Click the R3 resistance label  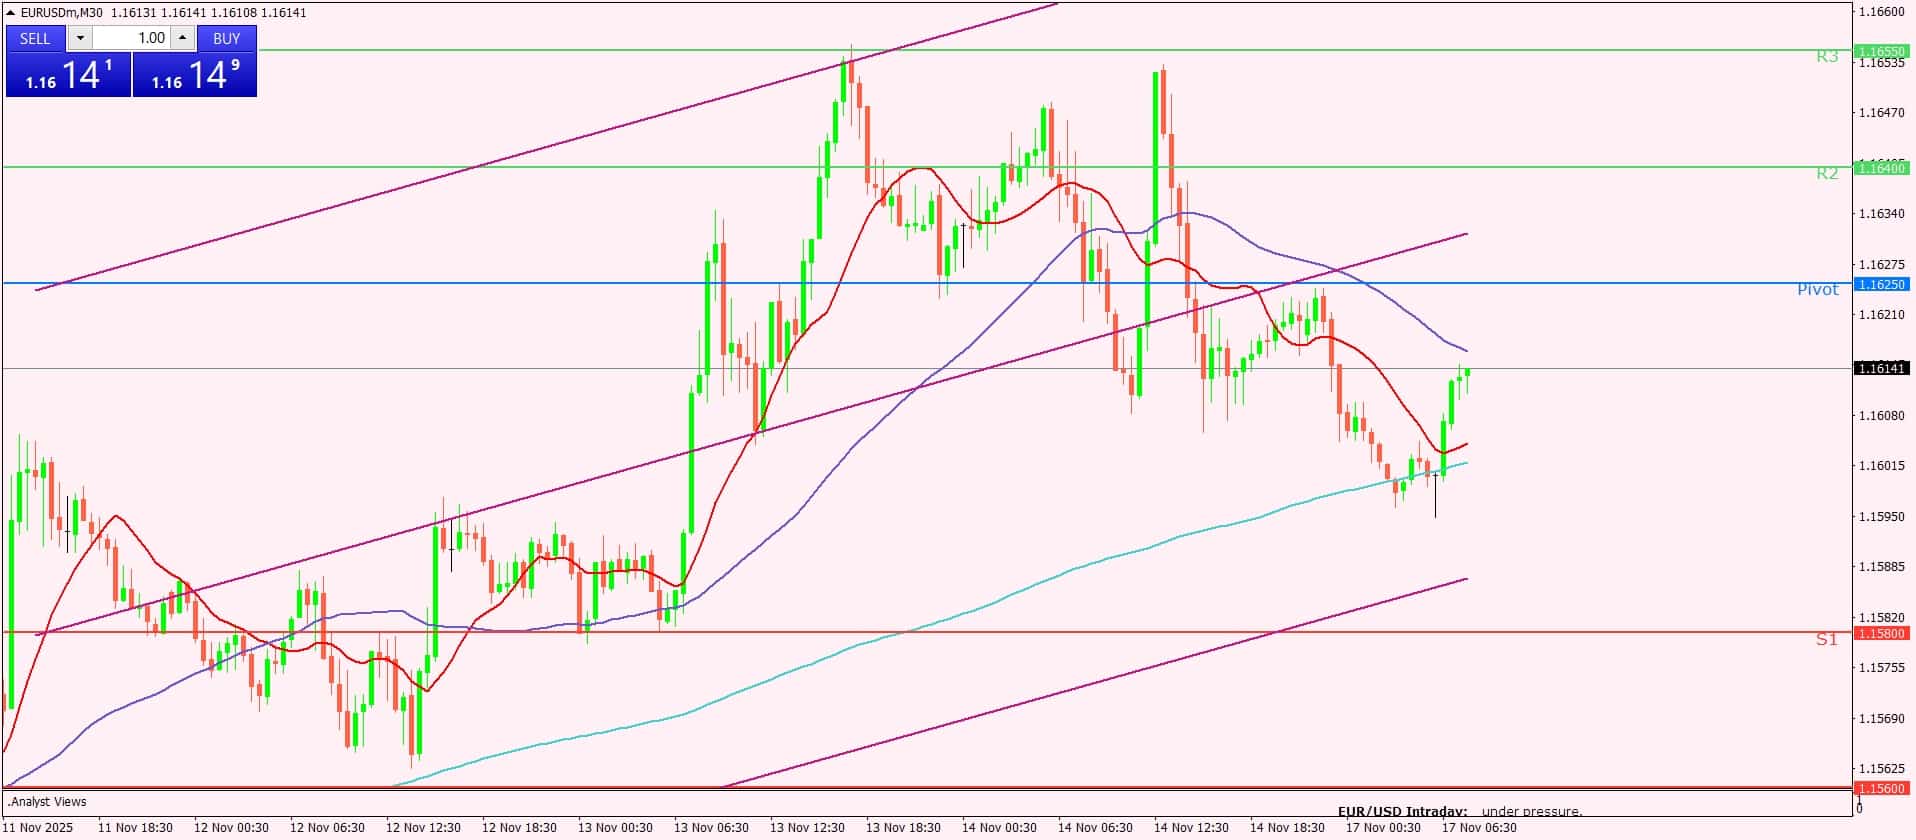click(x=1827, y=57)
